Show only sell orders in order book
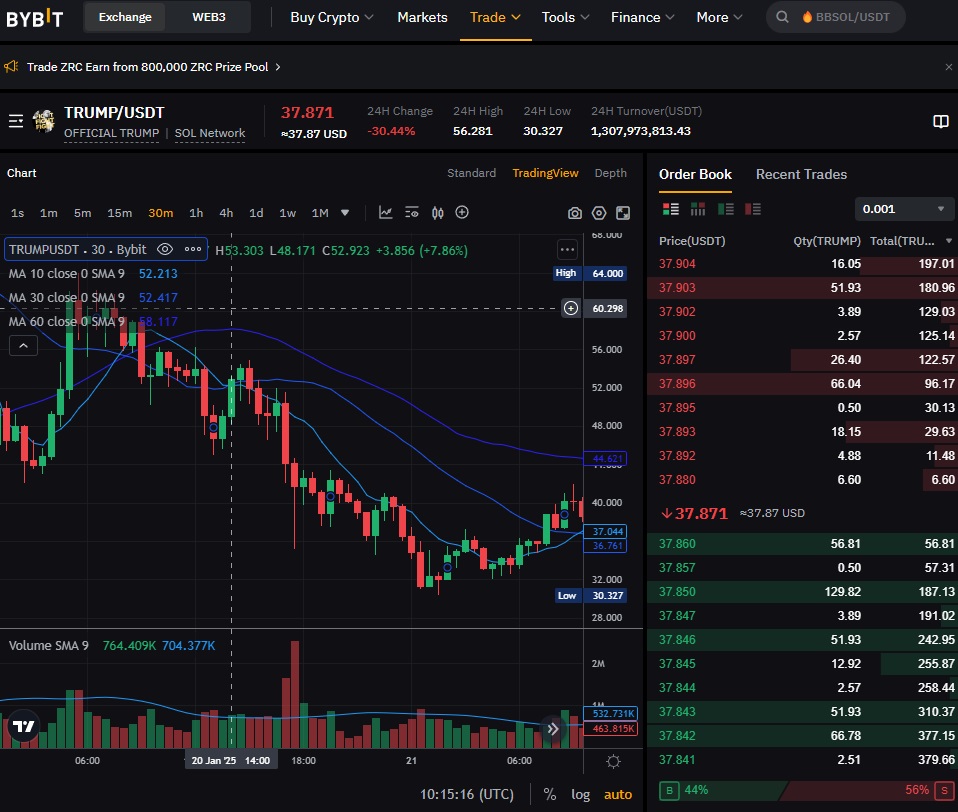The image size is (958, 812). (x=753, y=209)
